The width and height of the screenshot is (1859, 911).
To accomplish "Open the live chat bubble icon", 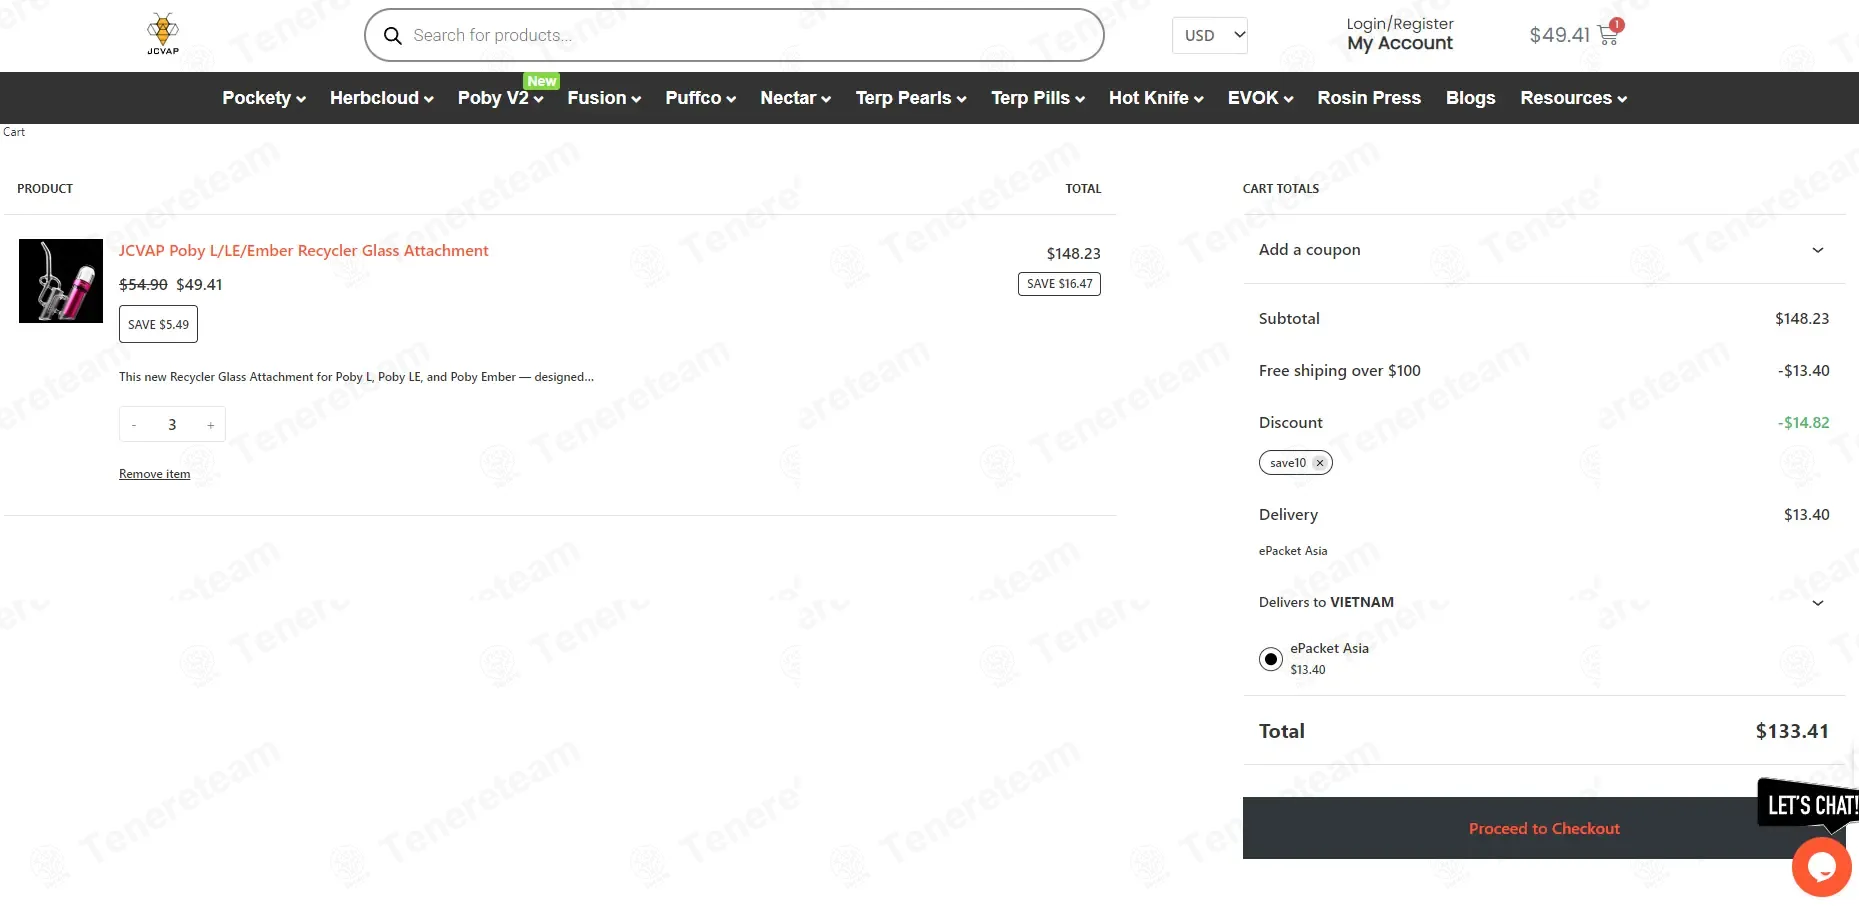I will [1821, 867].
